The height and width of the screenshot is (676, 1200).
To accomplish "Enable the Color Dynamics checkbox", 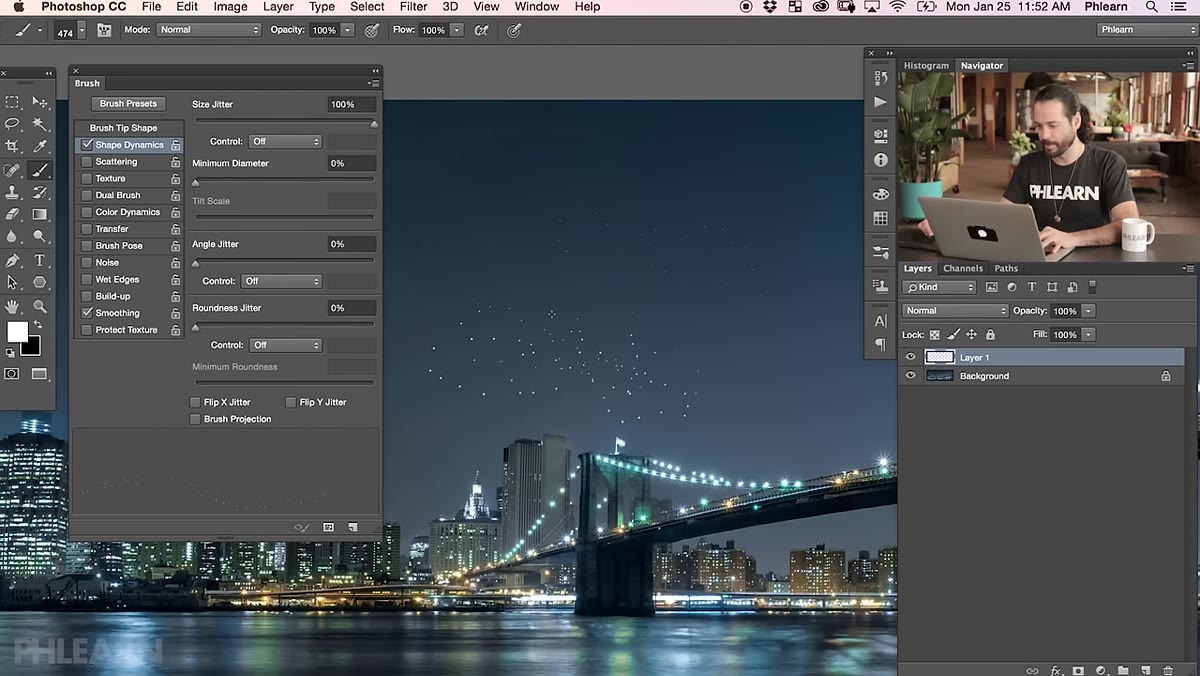I will click(87, 212).
